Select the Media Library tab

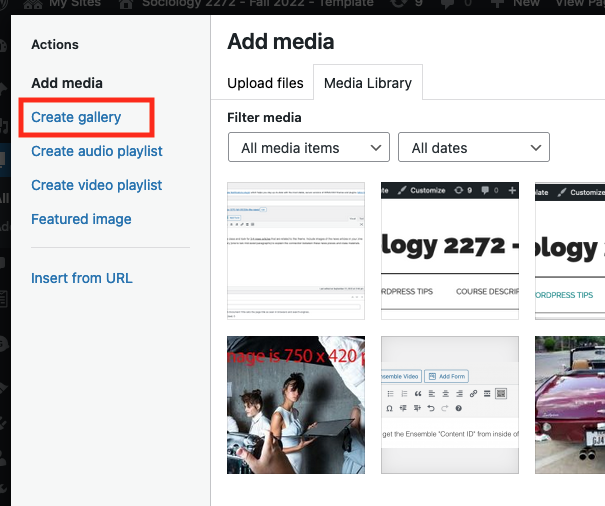(368, 83)
